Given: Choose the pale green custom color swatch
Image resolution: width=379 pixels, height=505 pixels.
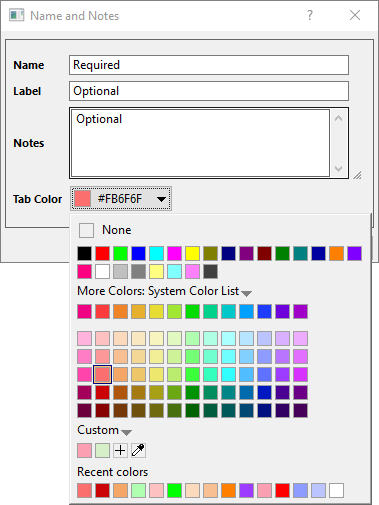Looking at the screenshot, I should (102, 450).
